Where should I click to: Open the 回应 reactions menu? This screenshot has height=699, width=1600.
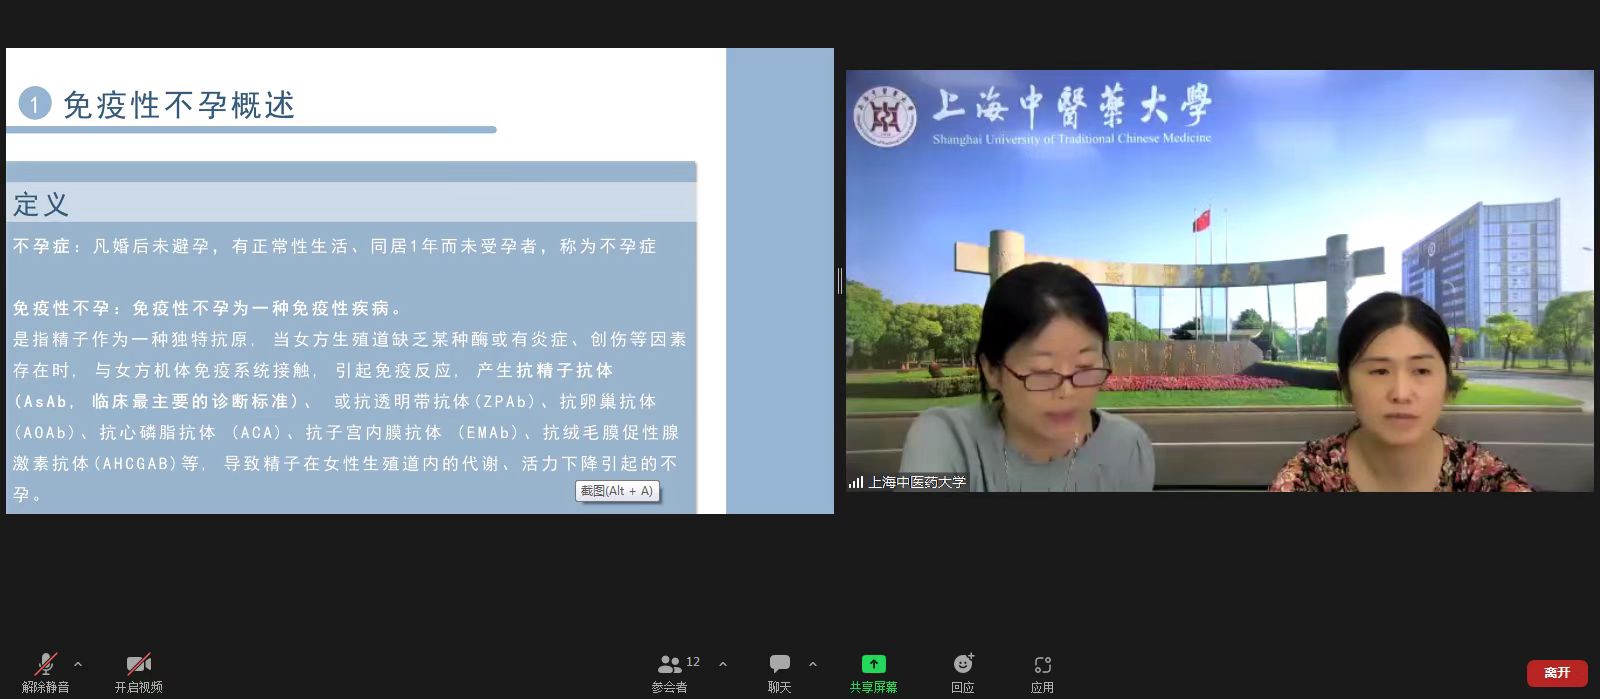point(962,671)
